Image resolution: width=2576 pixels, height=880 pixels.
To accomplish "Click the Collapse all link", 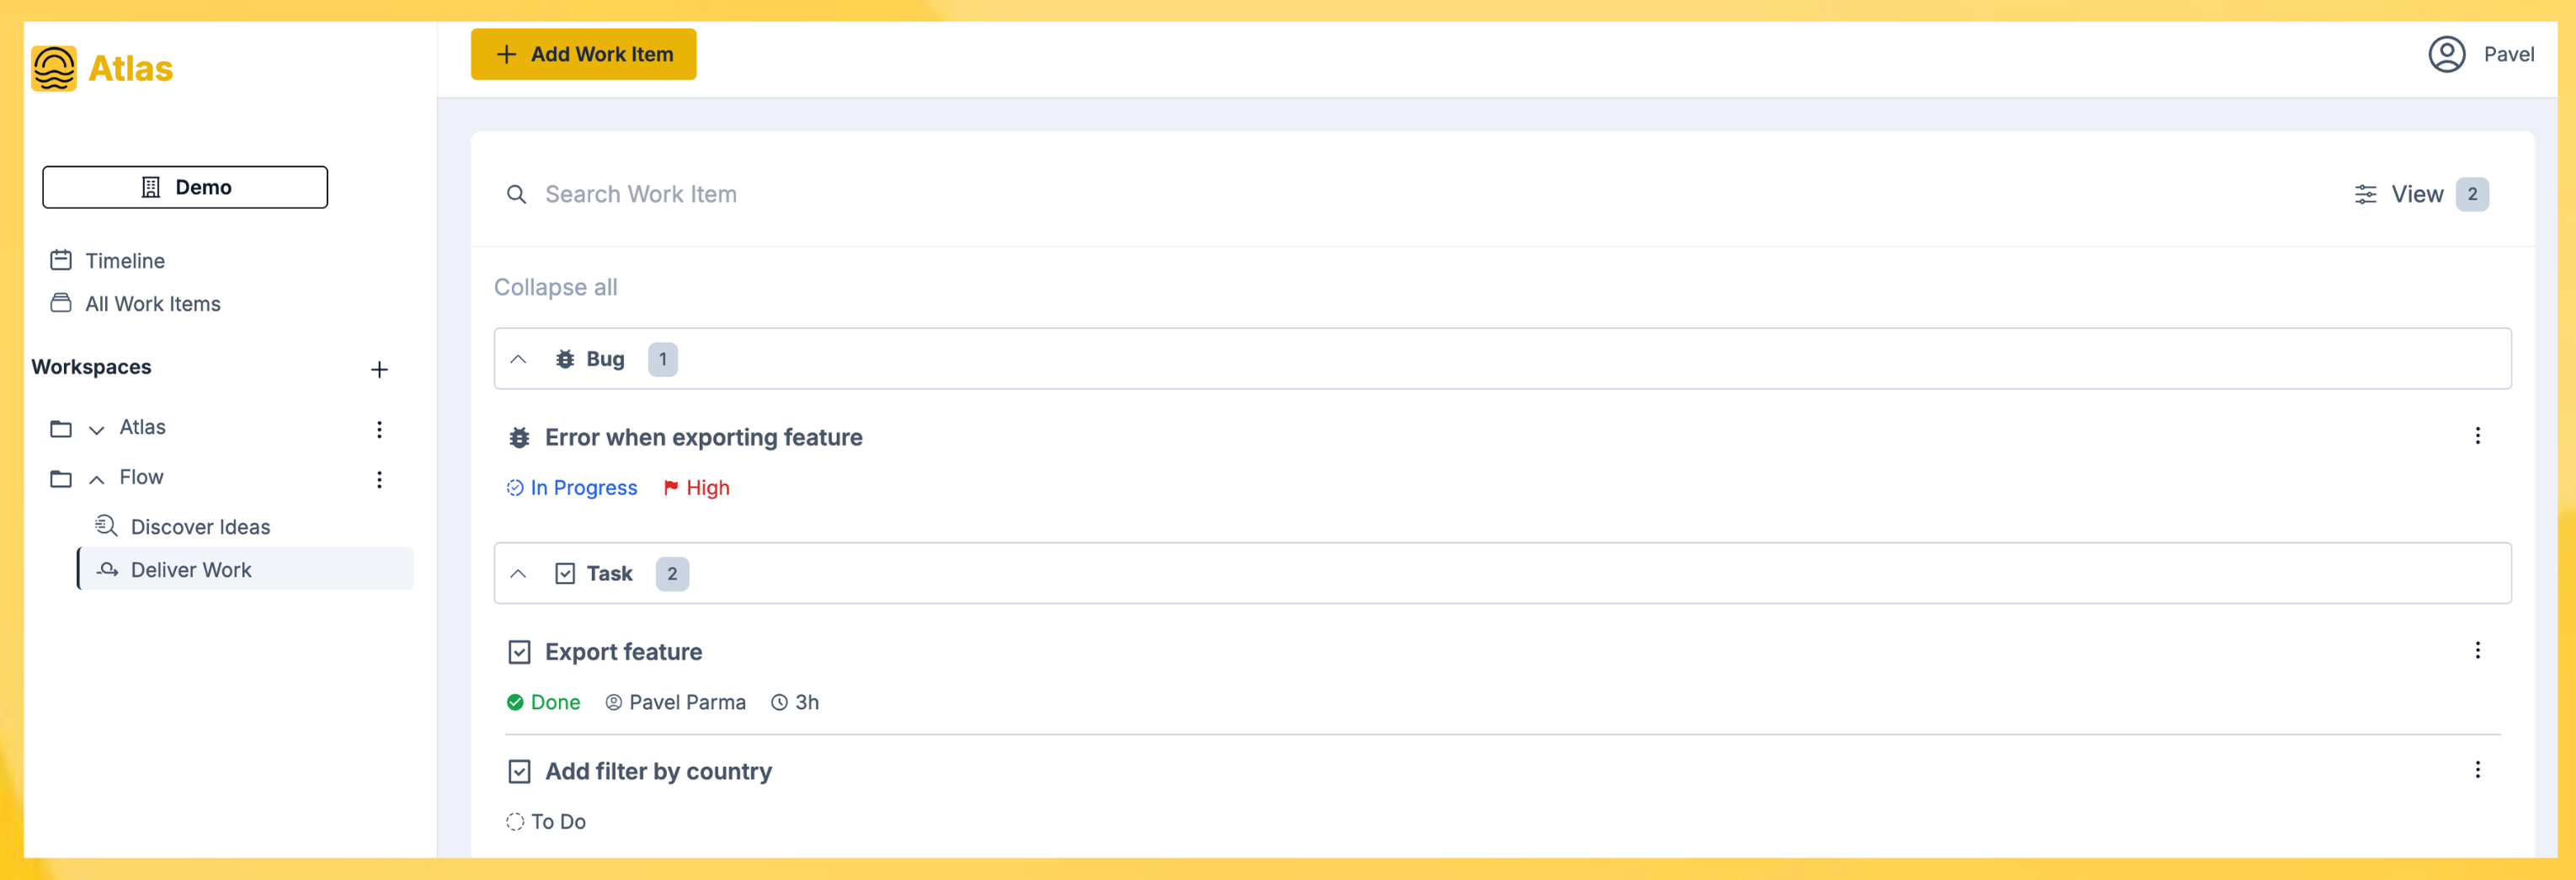I will point(555,287).
